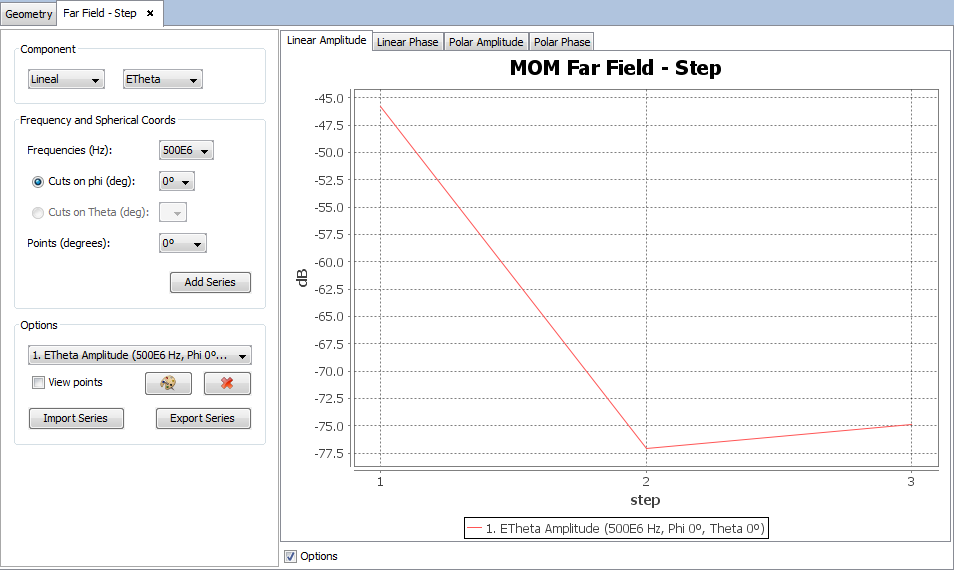Uncheck the Options checkbox at bottom

click(x=291, y=556)
